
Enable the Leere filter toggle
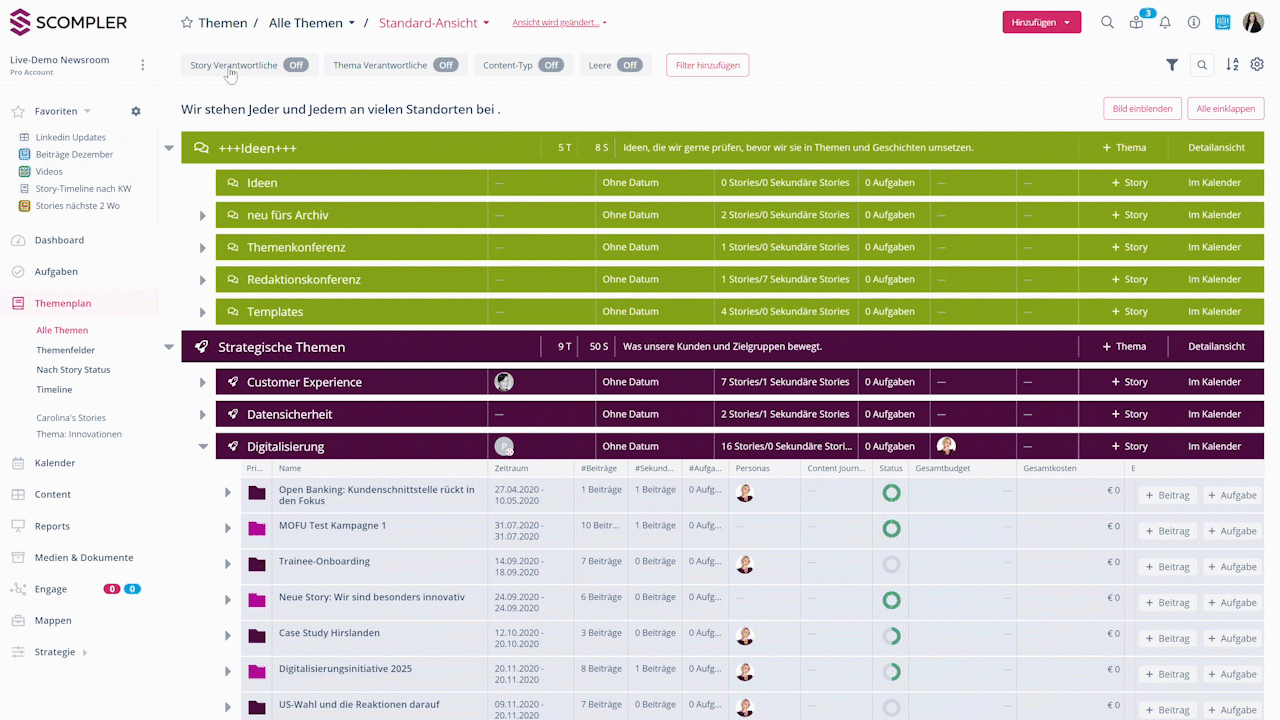point(629,65)
